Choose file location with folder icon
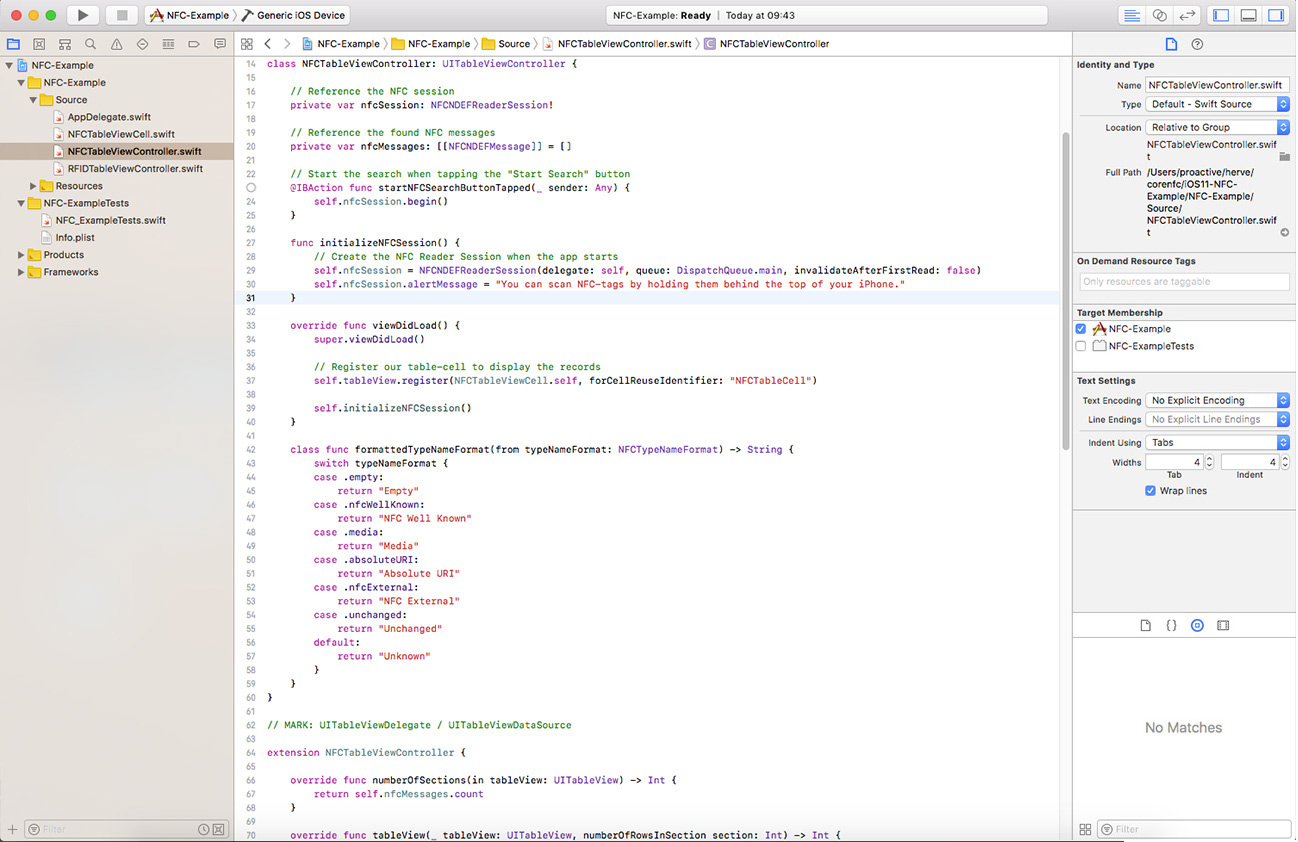1298x842 pixels. [x=1285, y=157]
